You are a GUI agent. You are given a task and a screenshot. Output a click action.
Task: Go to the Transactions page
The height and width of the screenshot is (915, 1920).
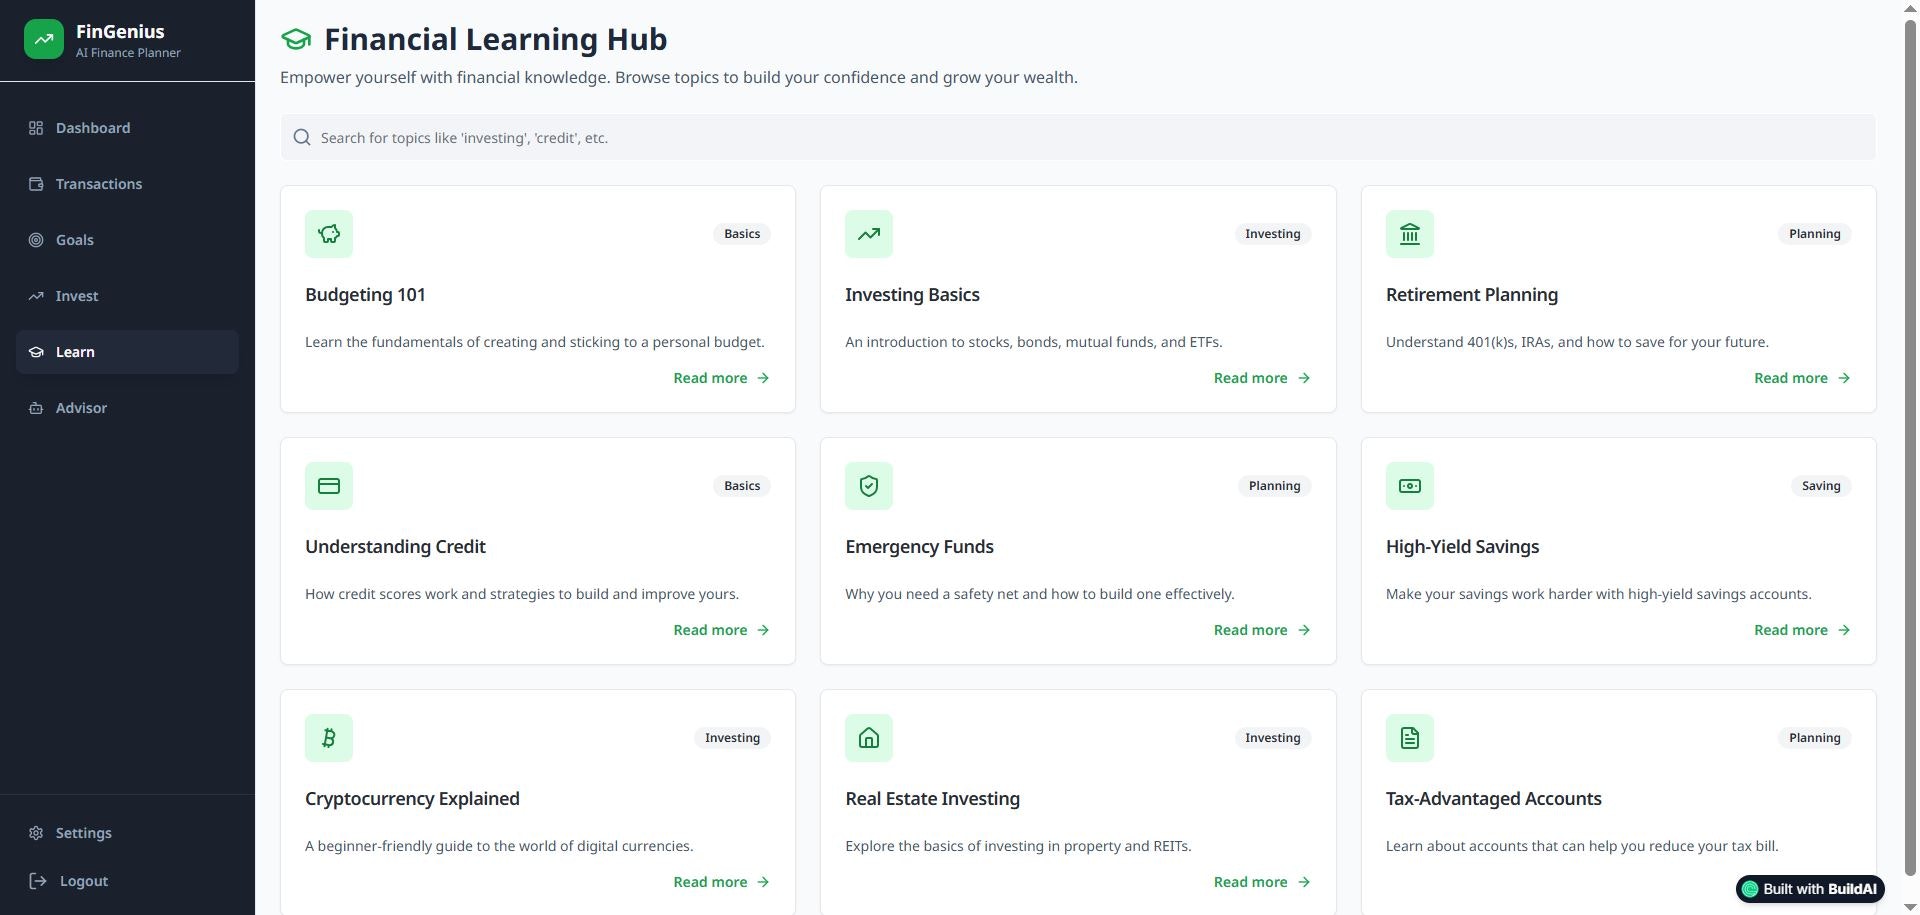pos(127,184)
